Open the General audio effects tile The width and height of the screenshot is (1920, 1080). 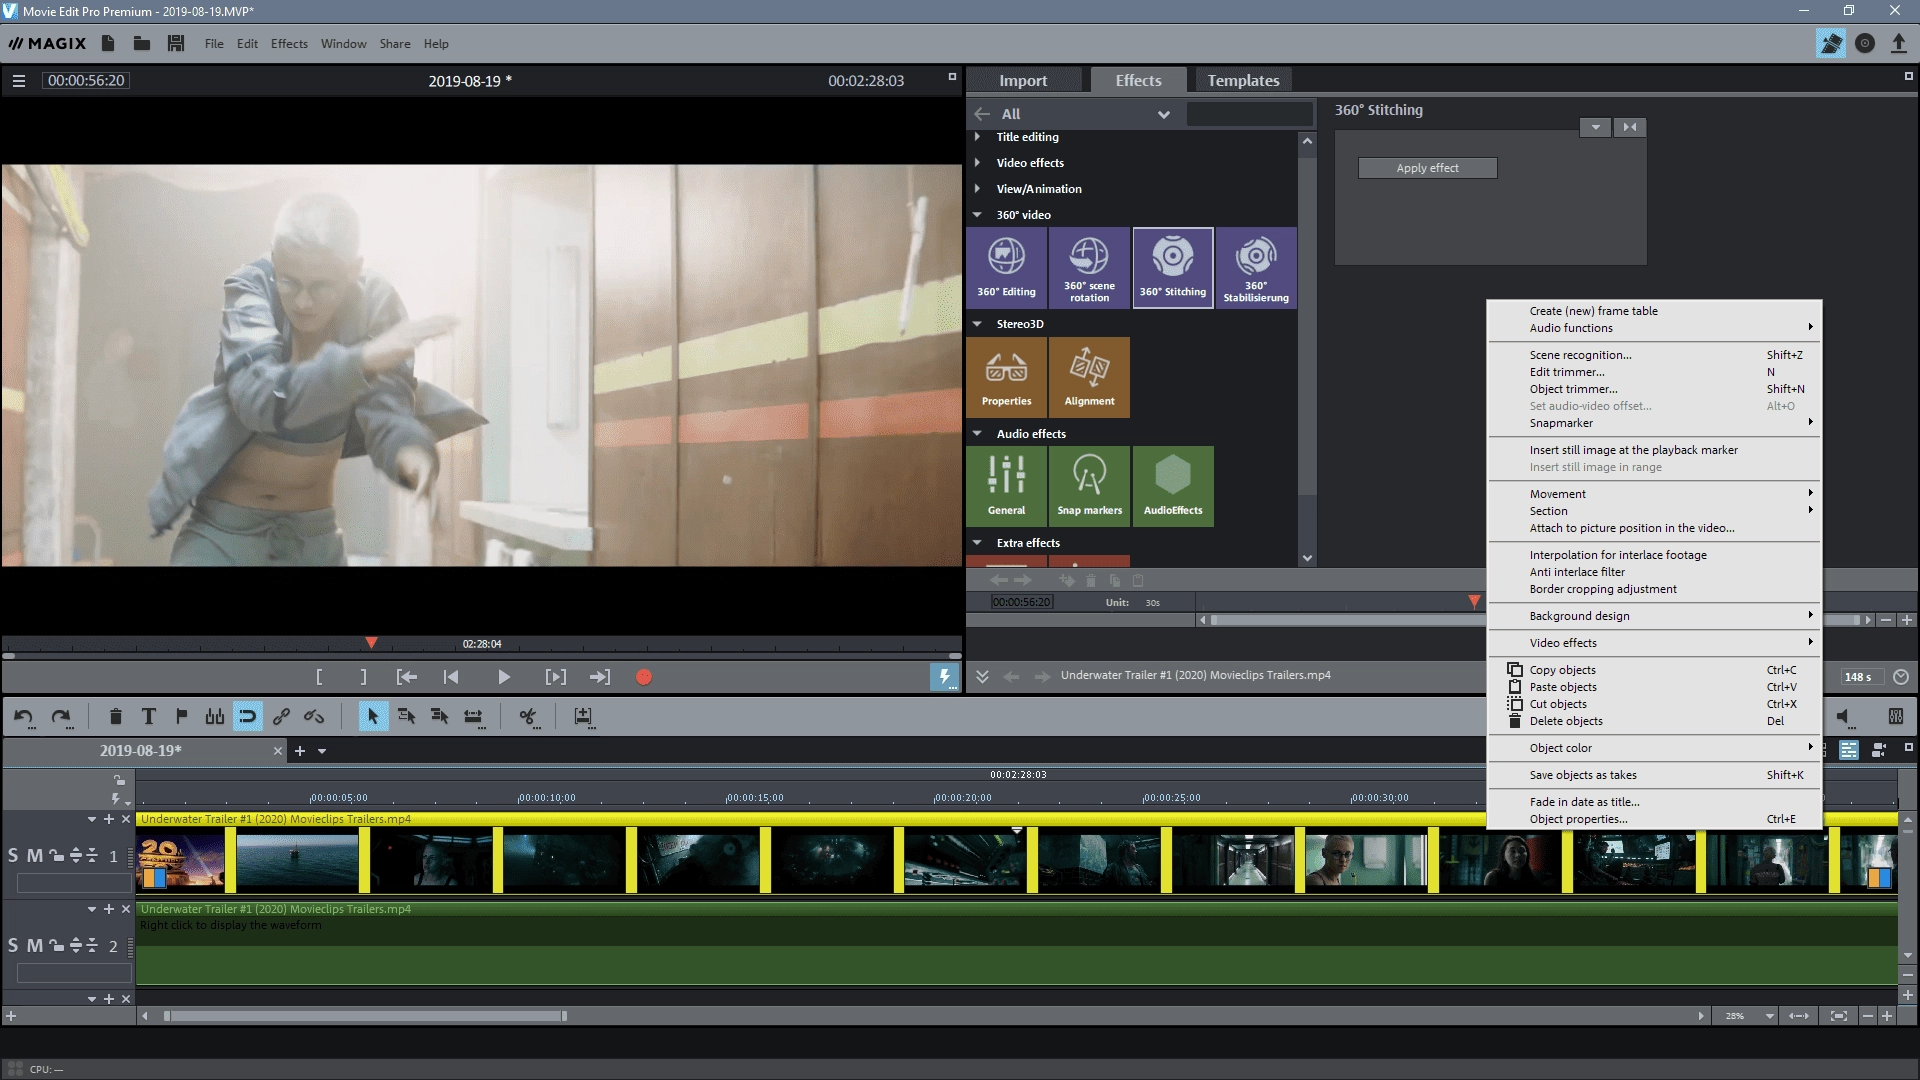coord(1006,486)
